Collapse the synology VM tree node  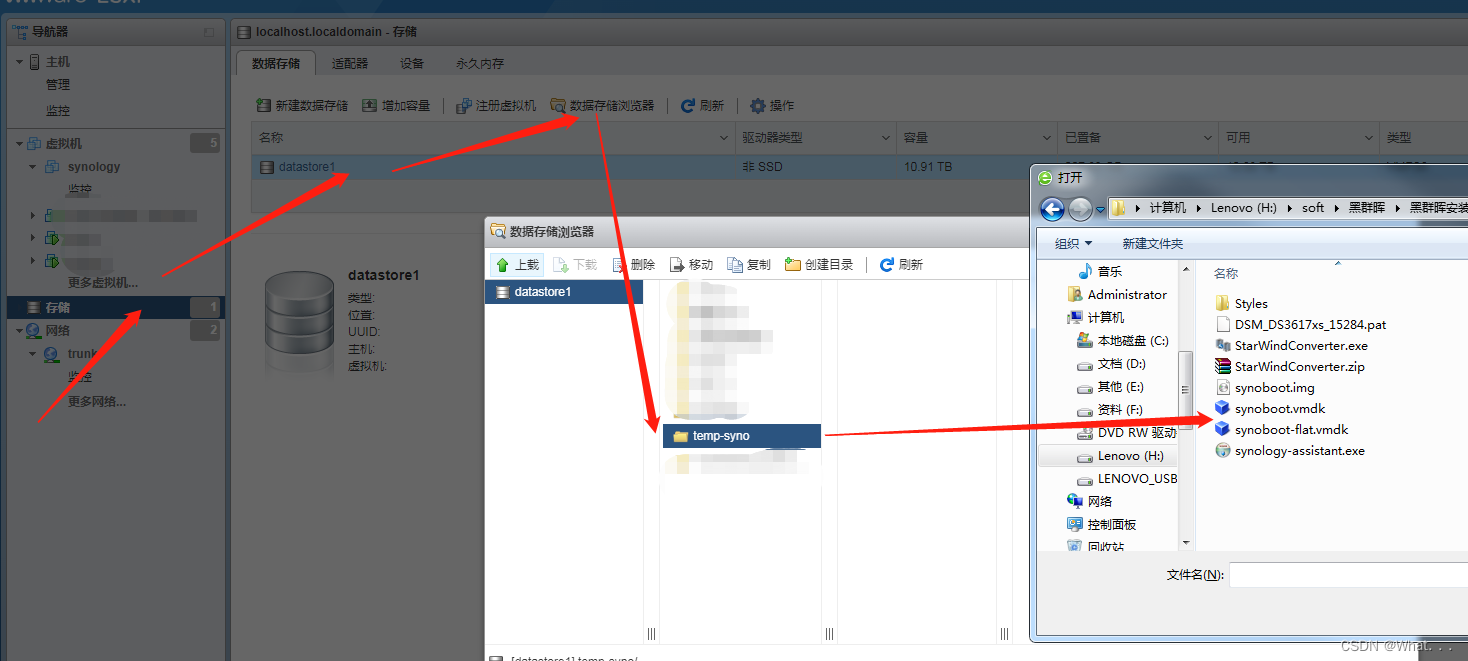point(33,167)
